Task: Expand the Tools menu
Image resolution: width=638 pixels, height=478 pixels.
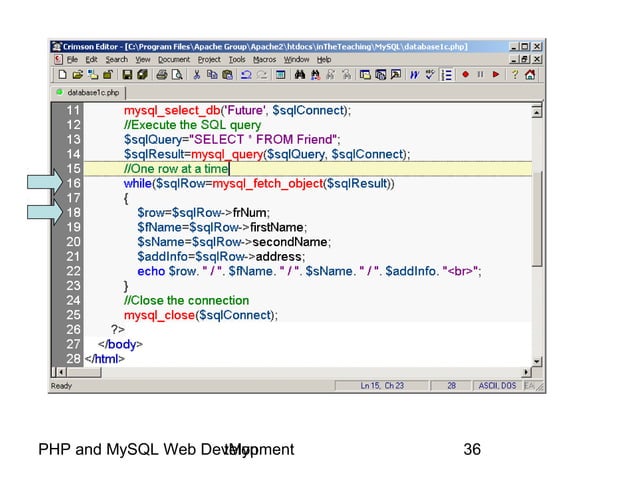Action: [236, 60]
